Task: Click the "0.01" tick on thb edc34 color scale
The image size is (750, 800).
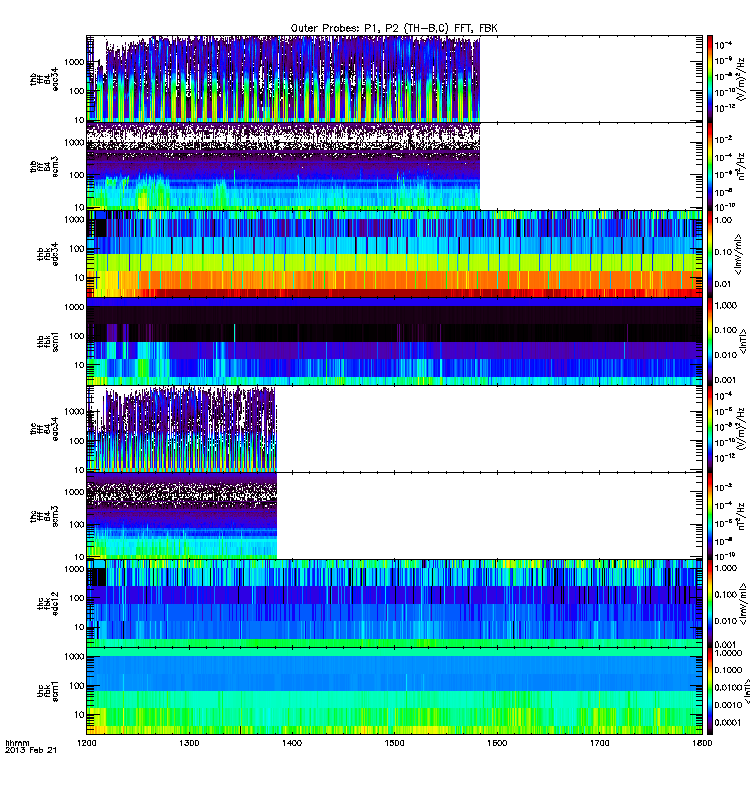Action: (723, 284)
